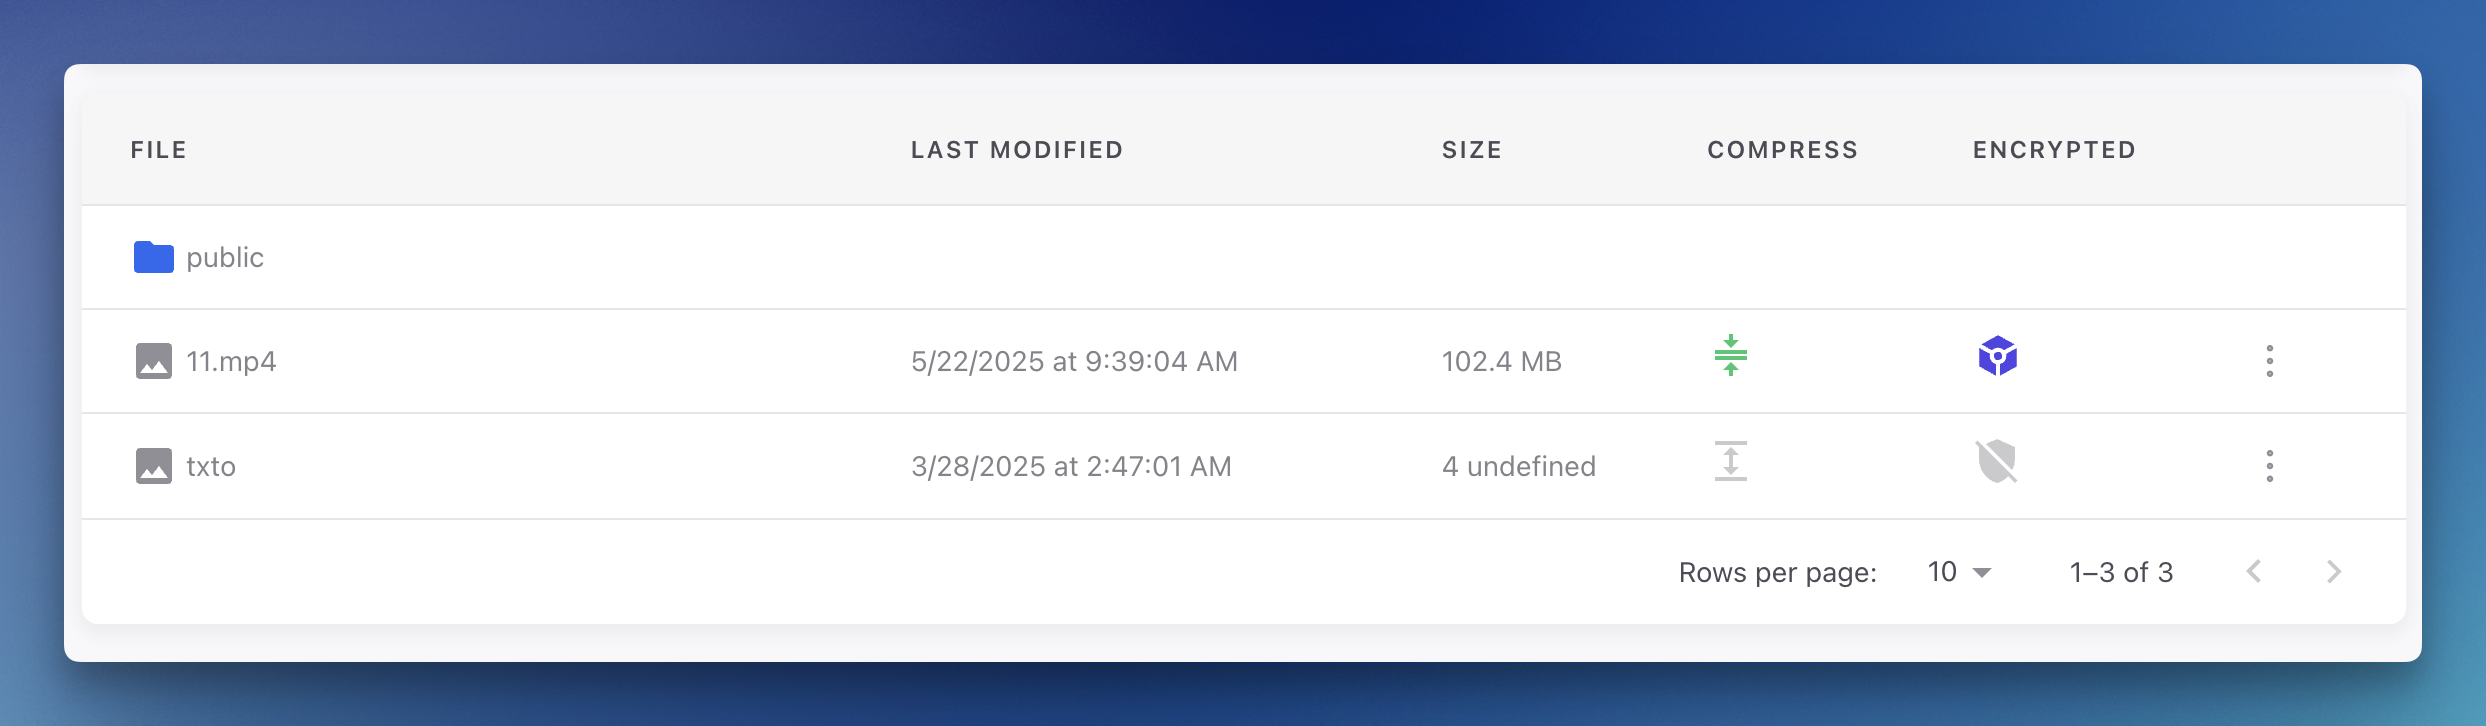
Task: Click the next page arrow button
Action: [2334, 571]
